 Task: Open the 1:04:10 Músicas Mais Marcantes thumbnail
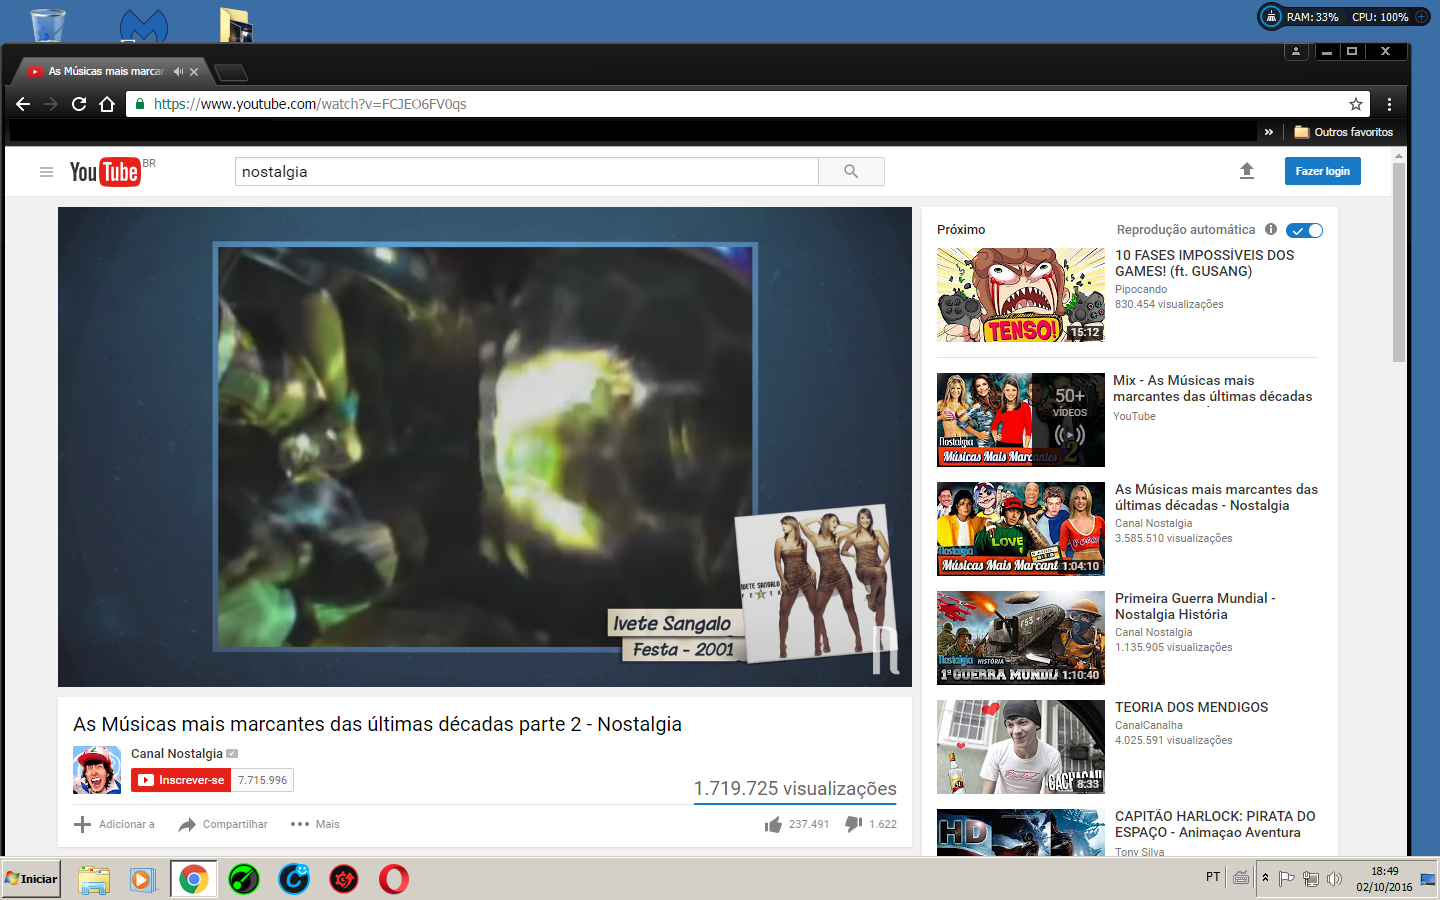click(x=1021, y=529)
